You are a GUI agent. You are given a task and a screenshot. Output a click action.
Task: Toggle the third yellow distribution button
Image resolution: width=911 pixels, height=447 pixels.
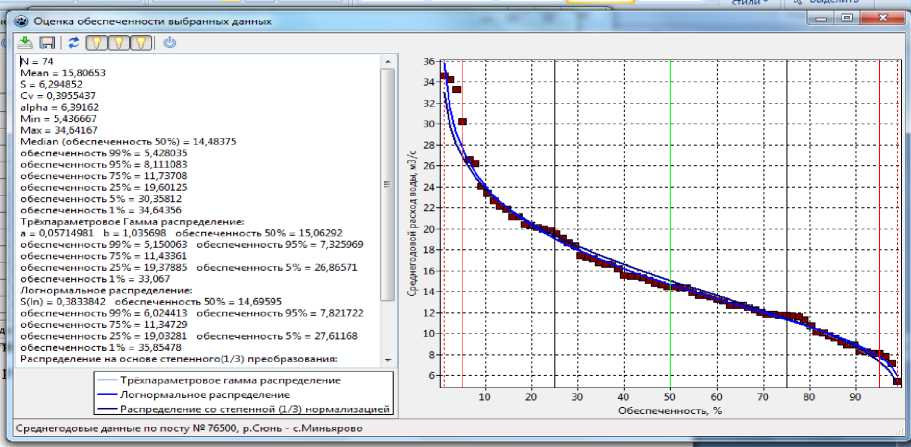tap(142, 42)
